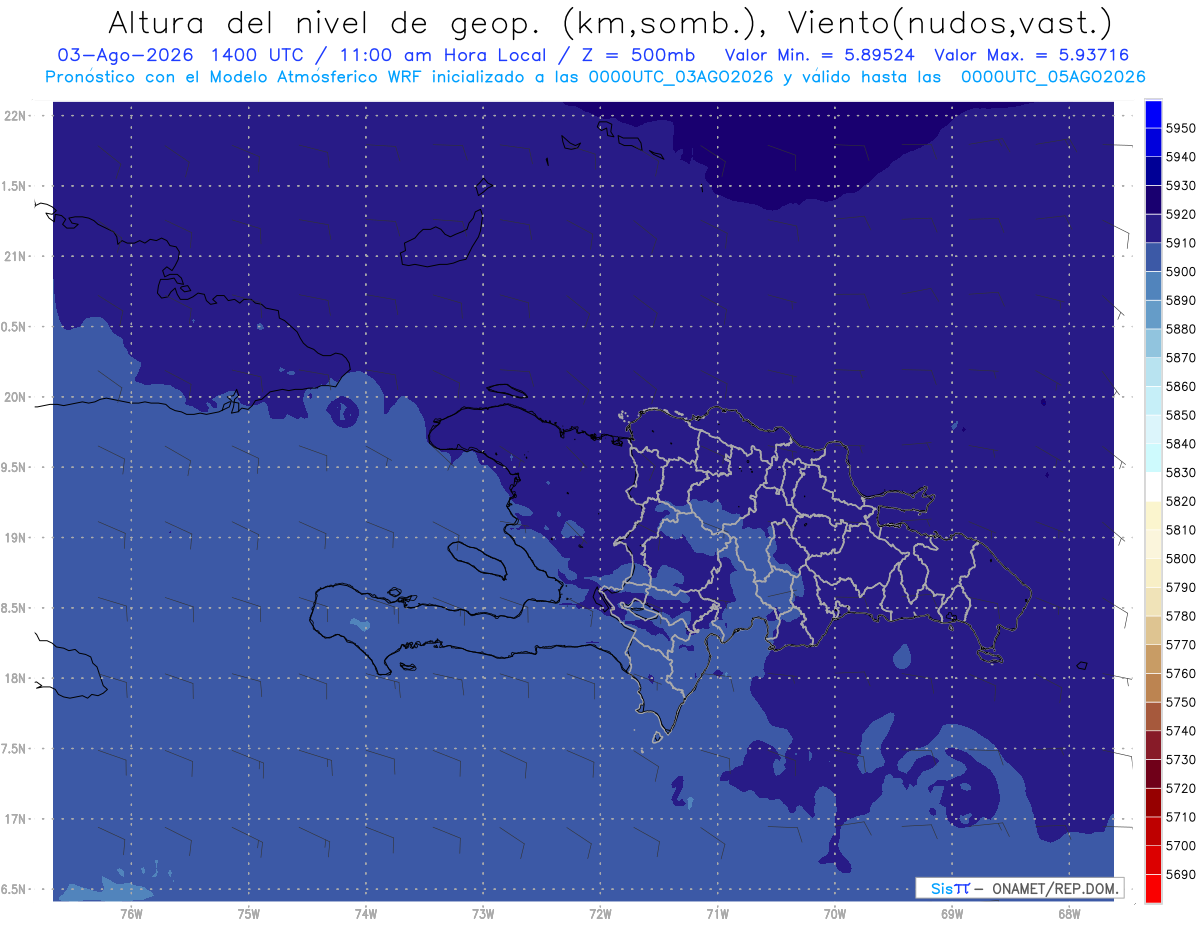Select the 'Z = 500mb' level text
The width and height of the screenshot is (1200, 927).
point(638,56)
